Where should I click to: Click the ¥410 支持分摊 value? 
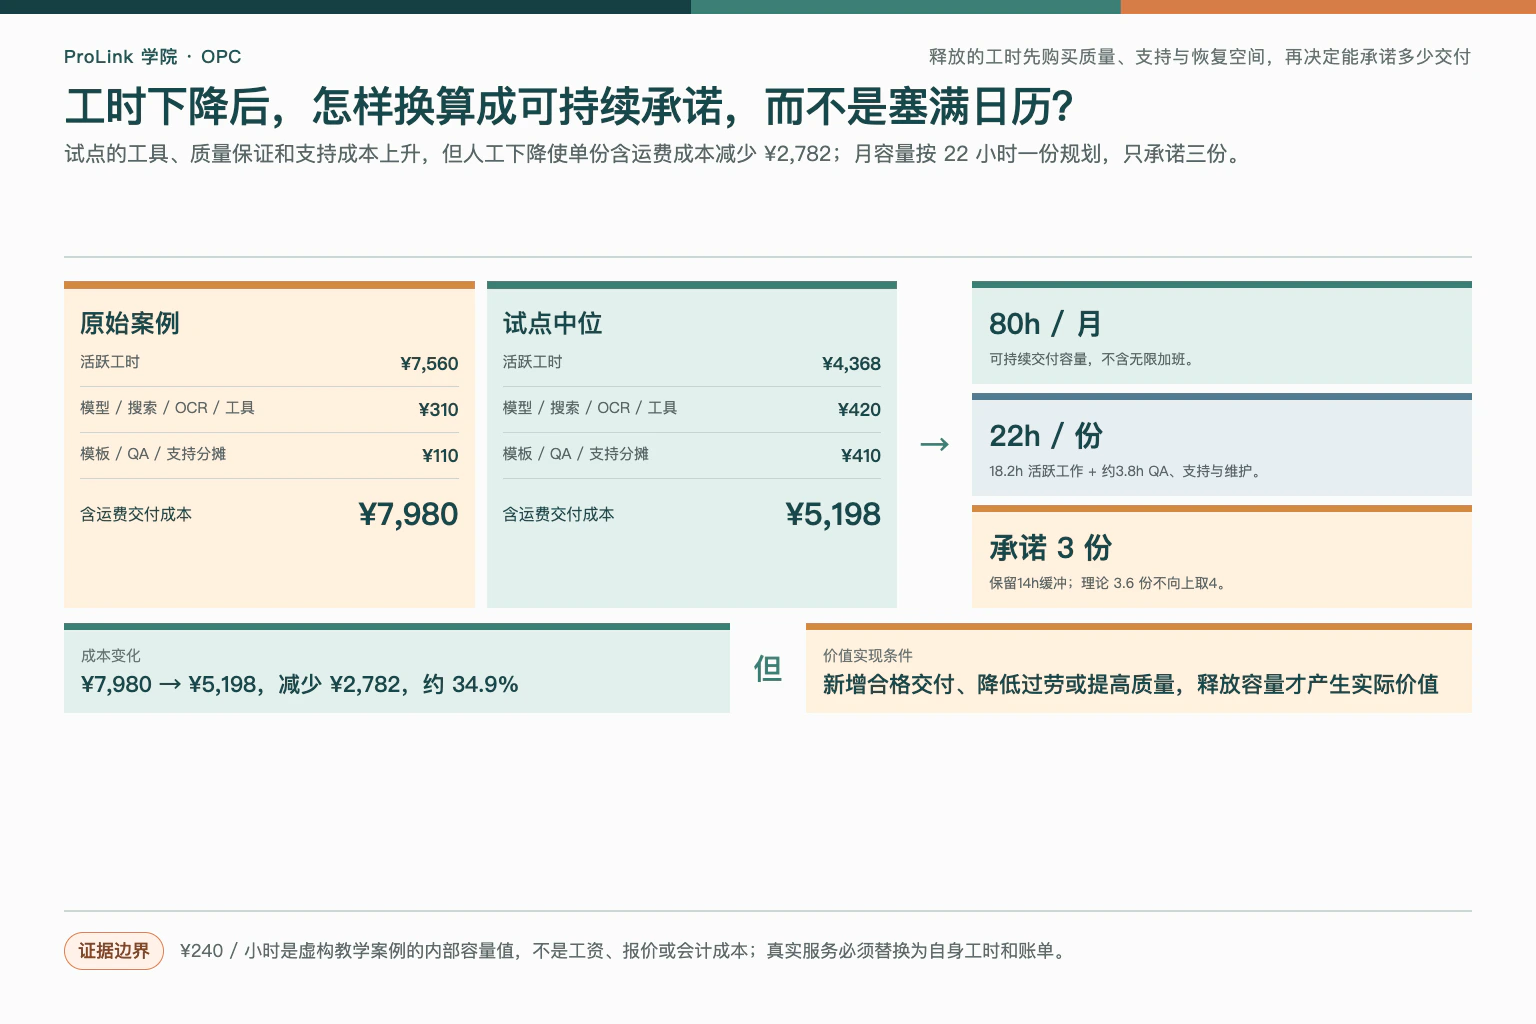[x=860, y=456]
